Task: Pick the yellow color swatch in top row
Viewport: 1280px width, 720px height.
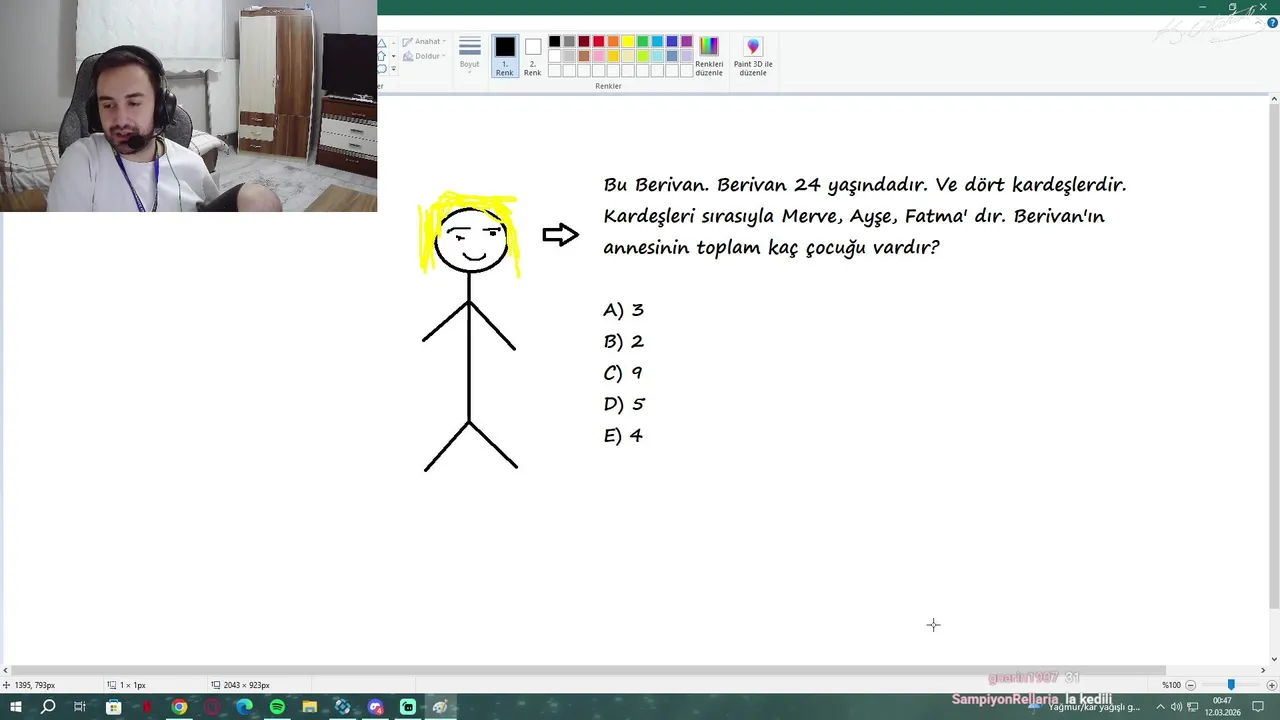Action: click(628, 42)
